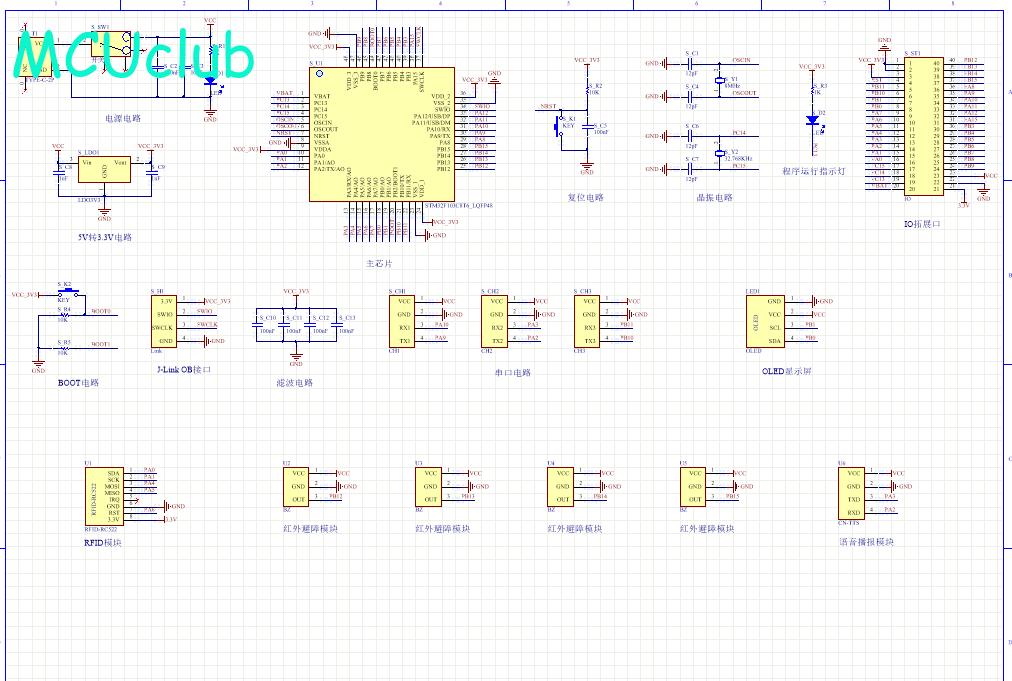The image size is (1012, 681).
Task: Click the S_R3 1K LED resistor
Action: click(x=813, y=90)
